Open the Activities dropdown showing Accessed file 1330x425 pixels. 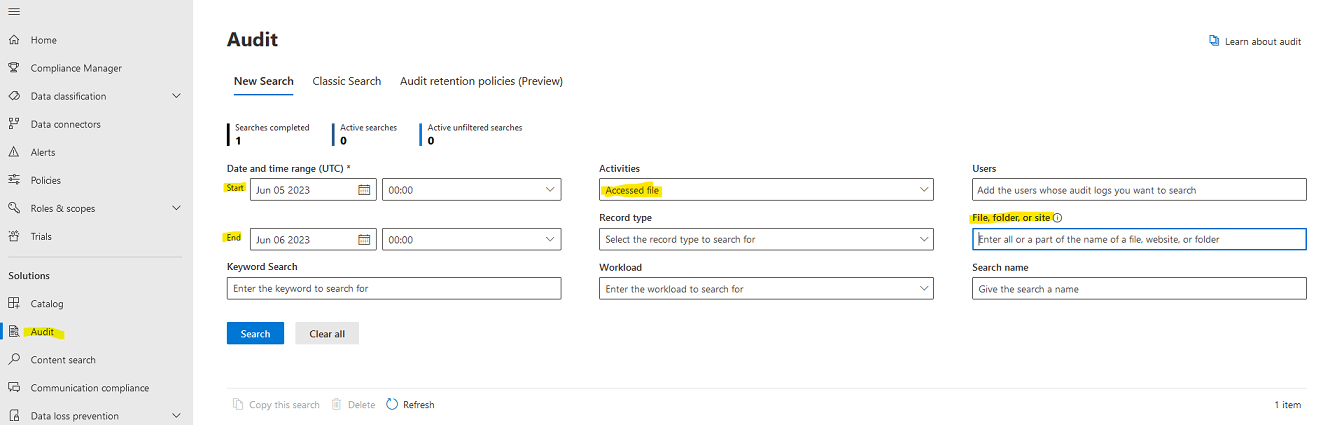766,190
